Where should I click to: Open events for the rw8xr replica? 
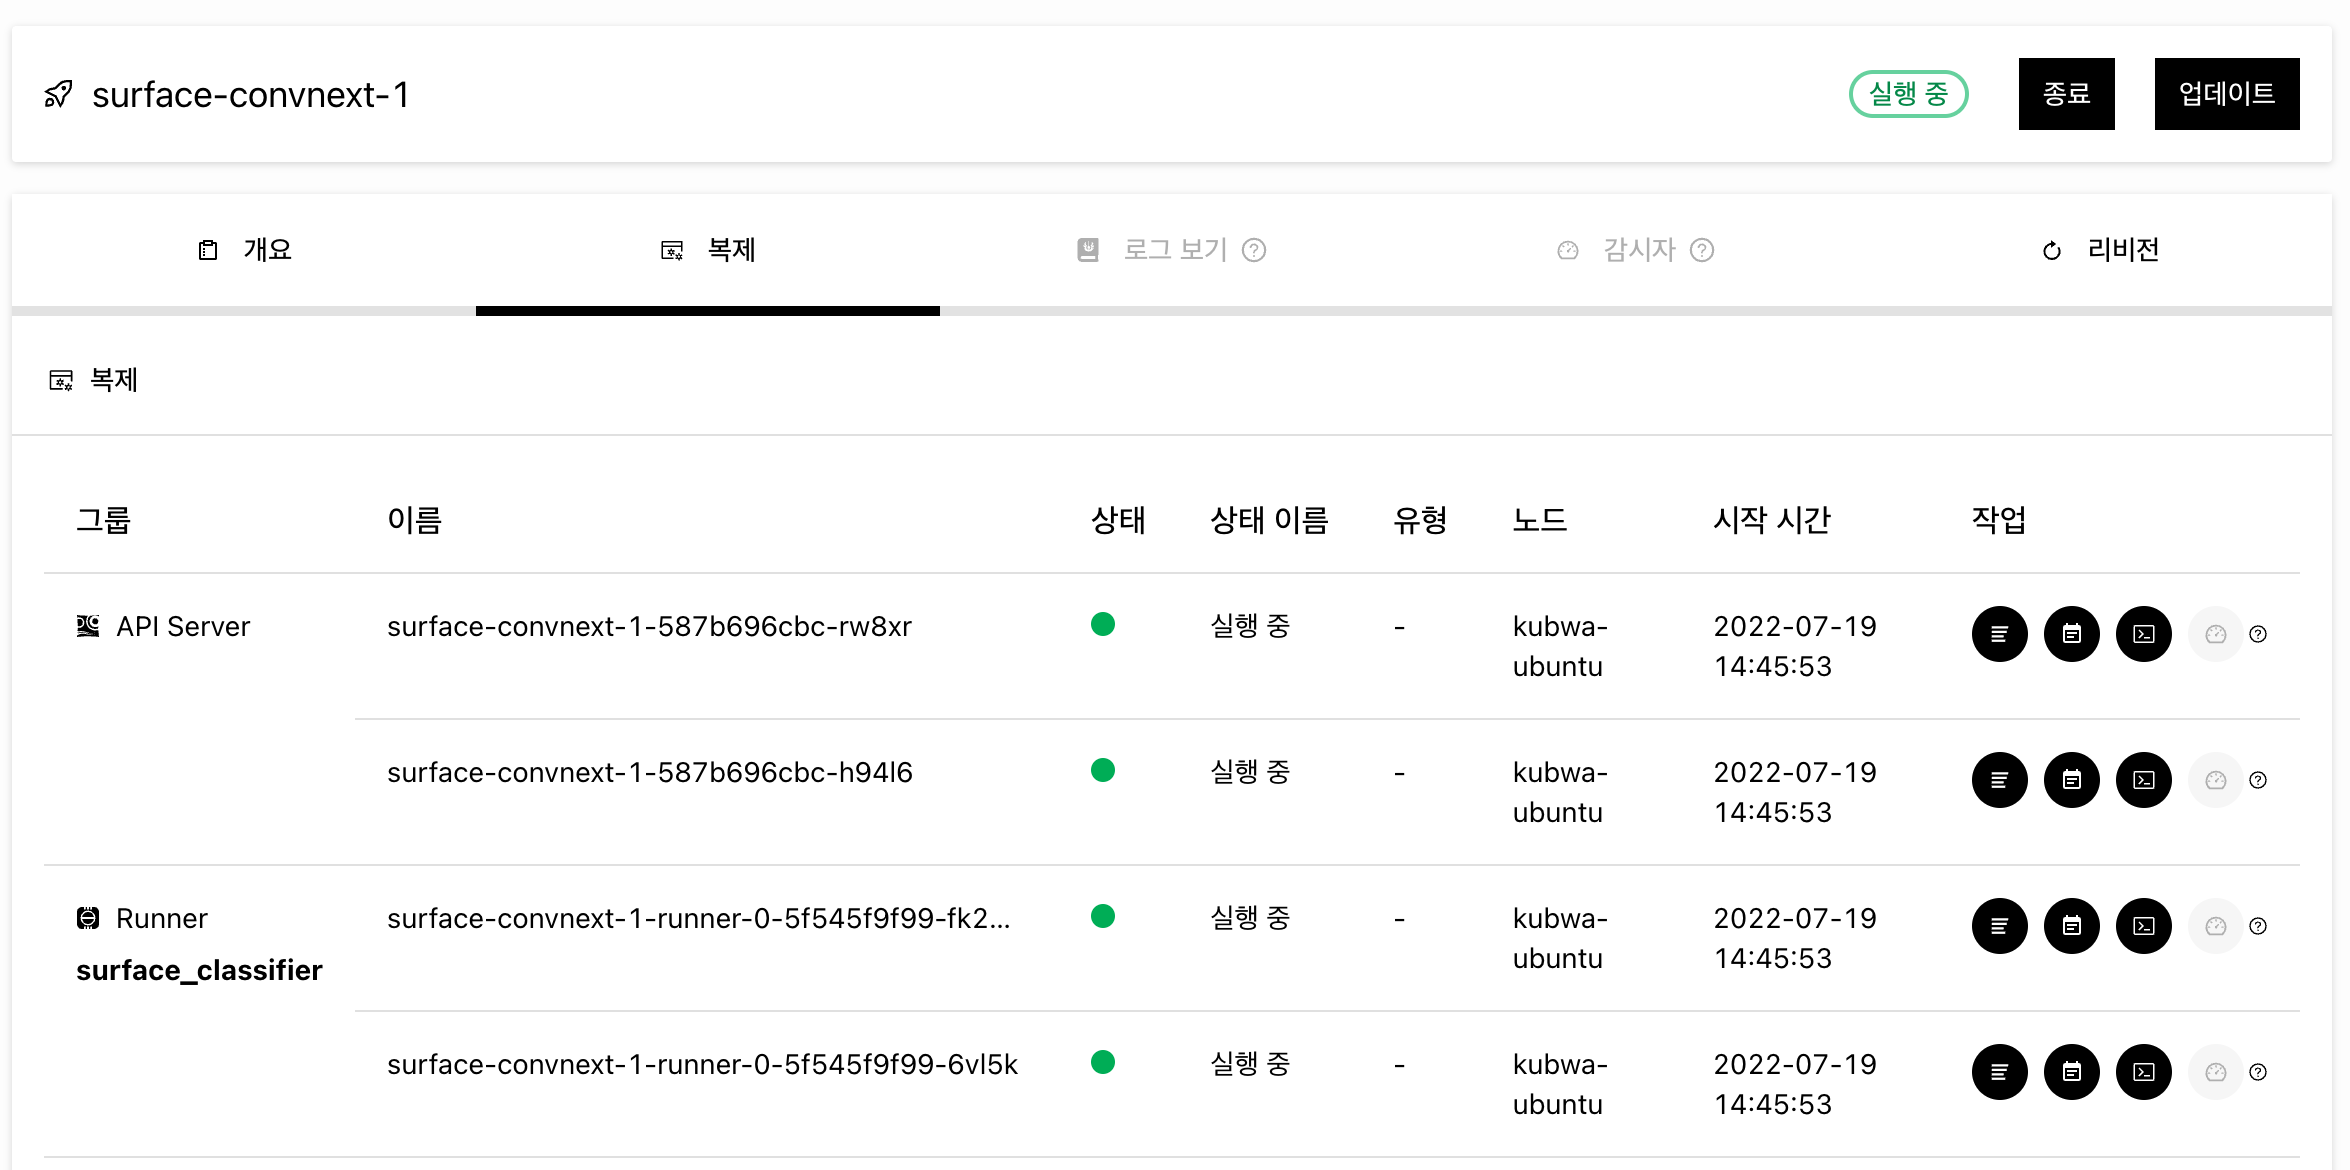tap(2071, 634)
